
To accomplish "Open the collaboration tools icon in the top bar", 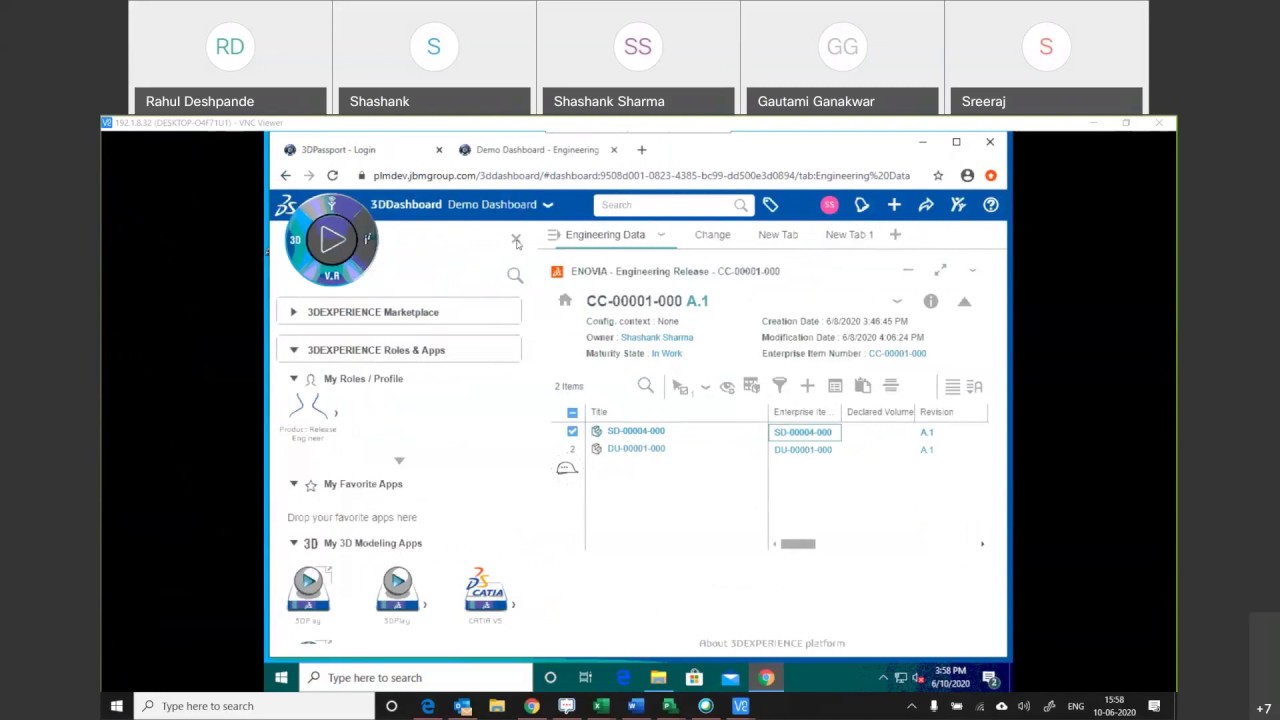I will pos(958,205).
